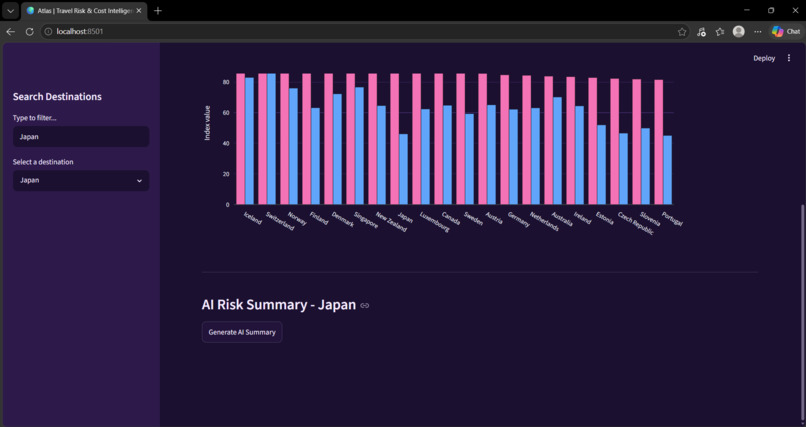The height and width of the screenshot is (427, 806).
Task: Click the Singapore axis label
Action: [366, 220]
